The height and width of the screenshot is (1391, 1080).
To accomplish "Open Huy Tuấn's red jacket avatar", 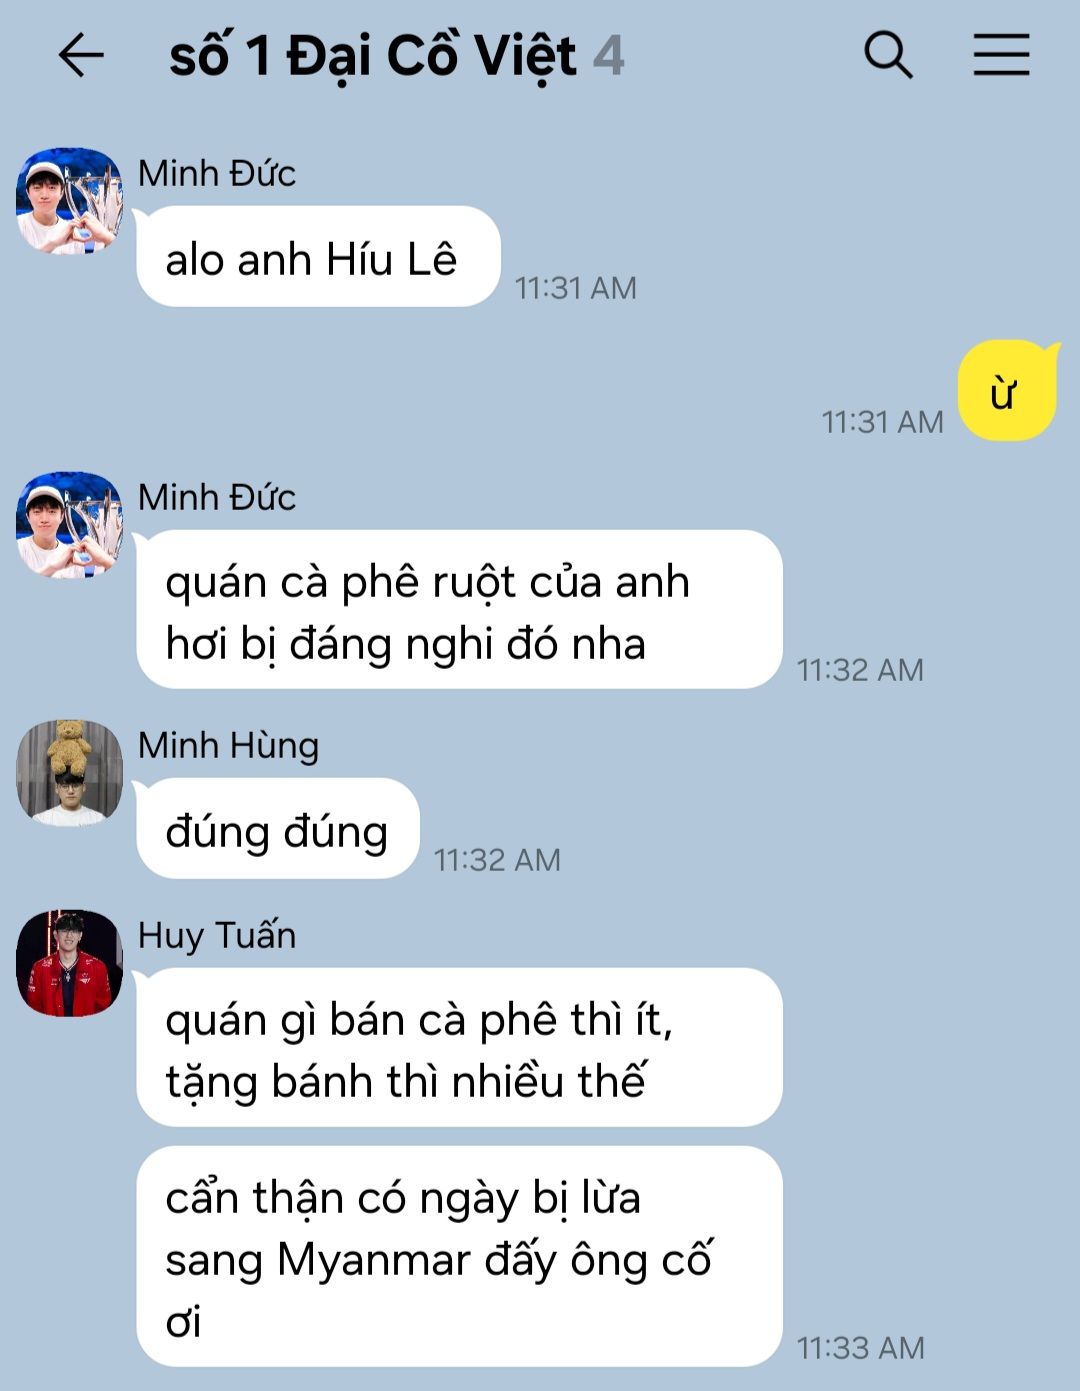I will point(69,962).
